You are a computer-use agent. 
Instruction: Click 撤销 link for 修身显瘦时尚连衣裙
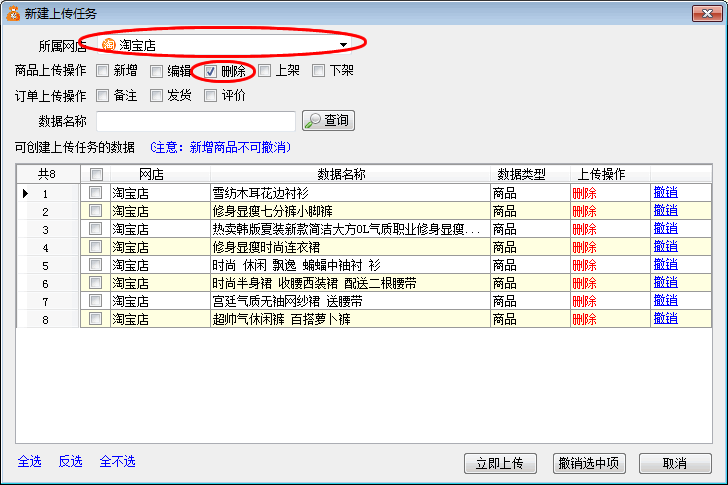tap(665, 246)
